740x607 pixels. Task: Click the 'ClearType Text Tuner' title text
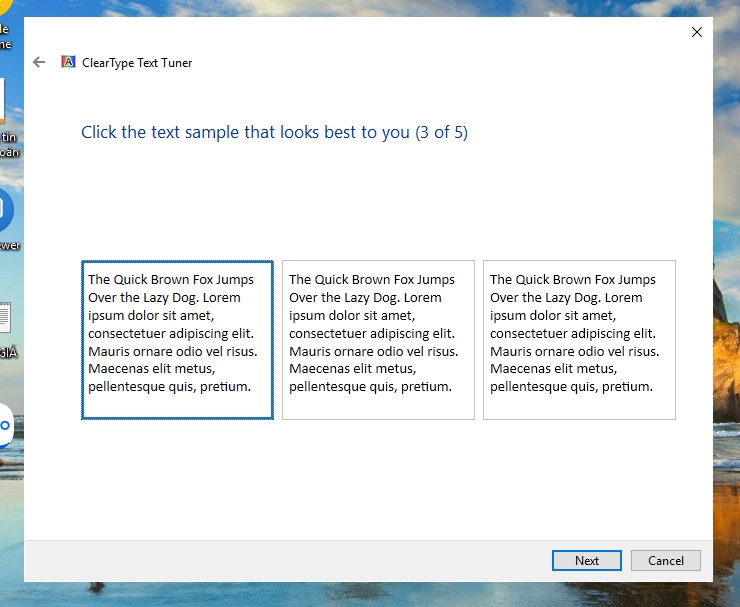tap(137, 63)
